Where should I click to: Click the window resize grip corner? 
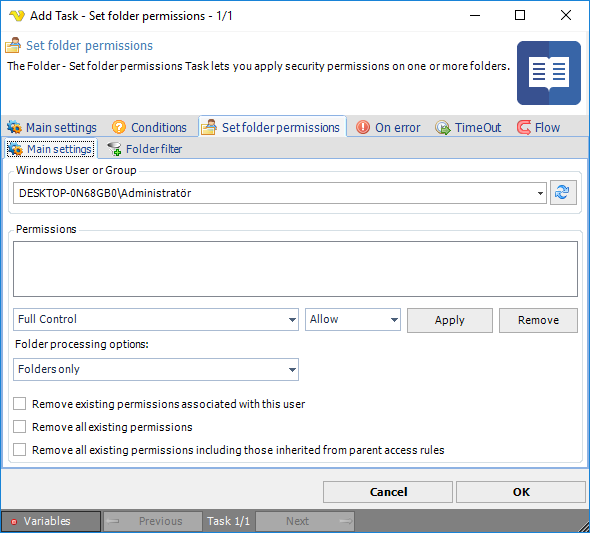click(584, 526)
